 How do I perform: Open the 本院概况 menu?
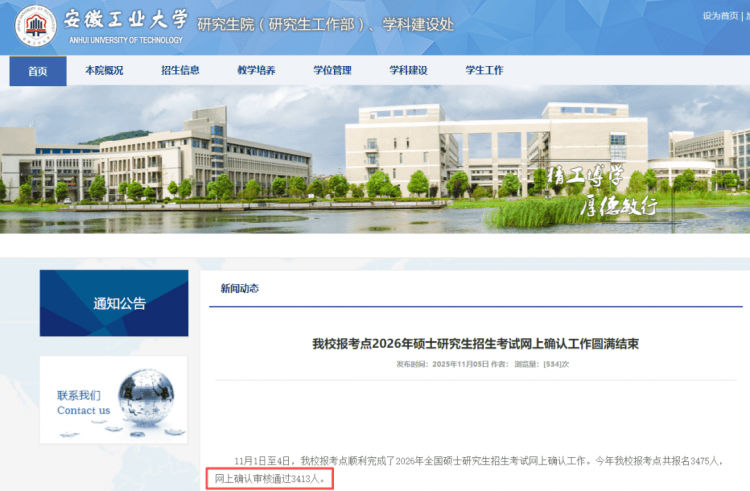tap(104, 71)
